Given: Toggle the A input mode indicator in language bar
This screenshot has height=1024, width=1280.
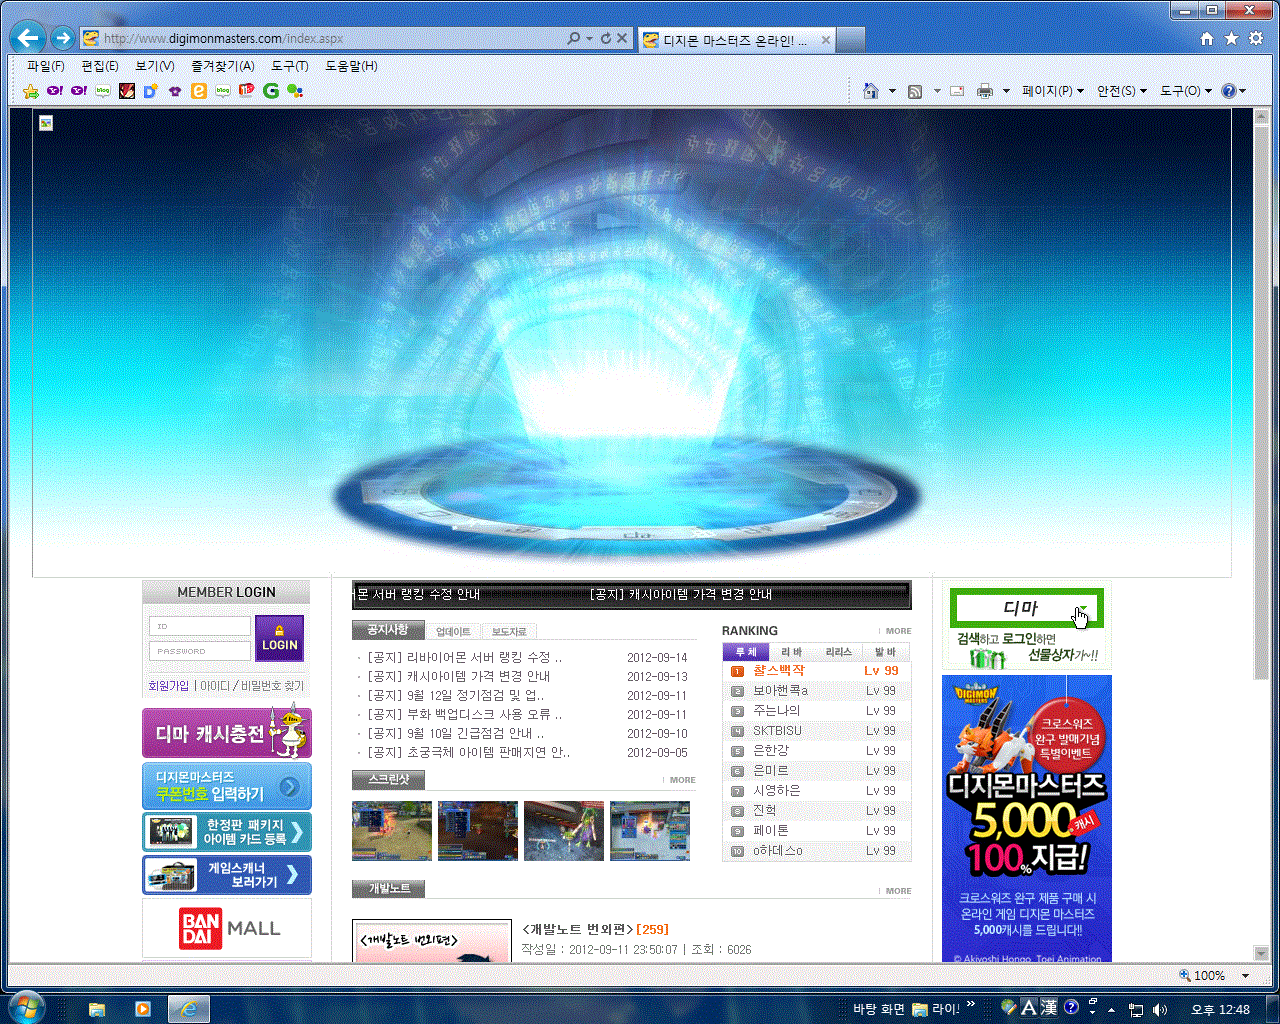Looking at the screenshot, I should [1028, 1007].
